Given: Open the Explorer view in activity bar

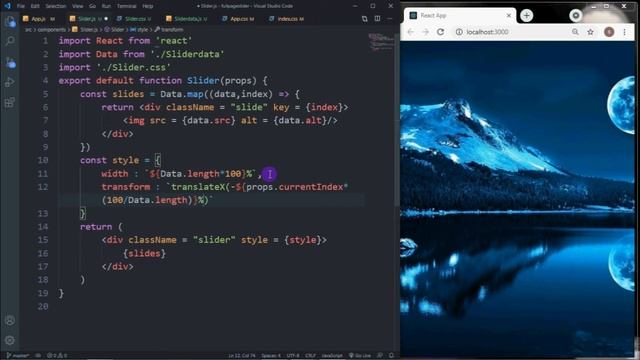Looking at the screenshot, I should click(x=10, y=21).
